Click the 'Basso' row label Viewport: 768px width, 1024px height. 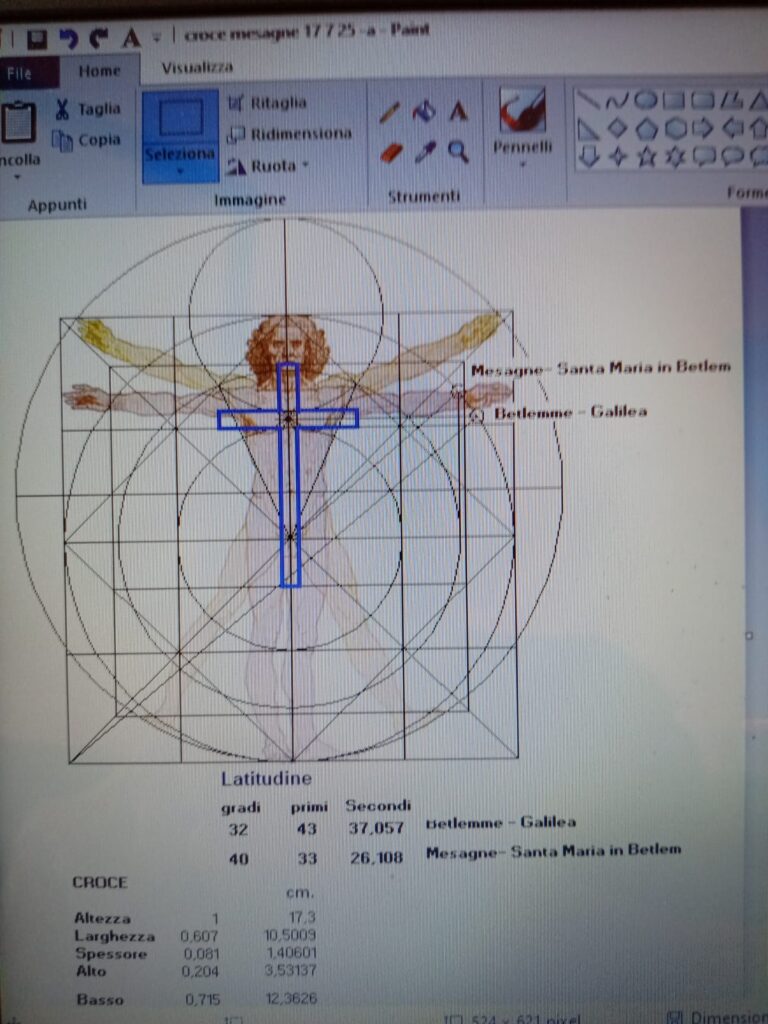[x=99, y=1000]
